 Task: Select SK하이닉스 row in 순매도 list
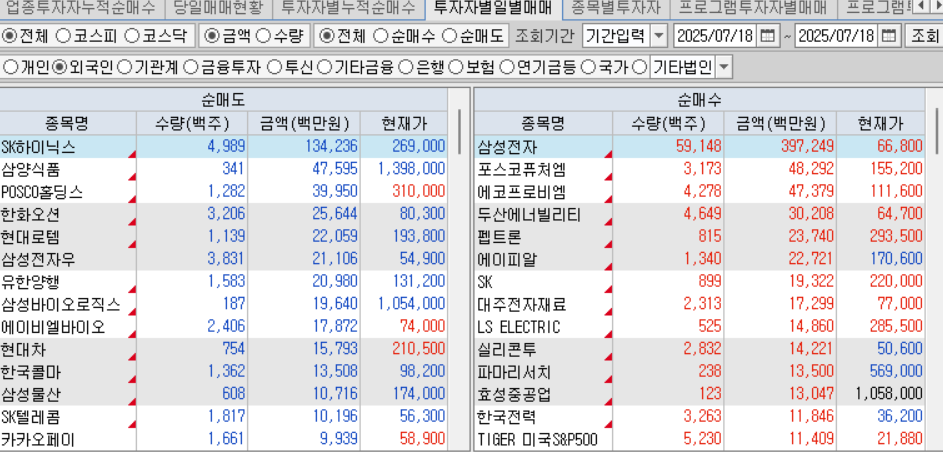tap(224, 147)
